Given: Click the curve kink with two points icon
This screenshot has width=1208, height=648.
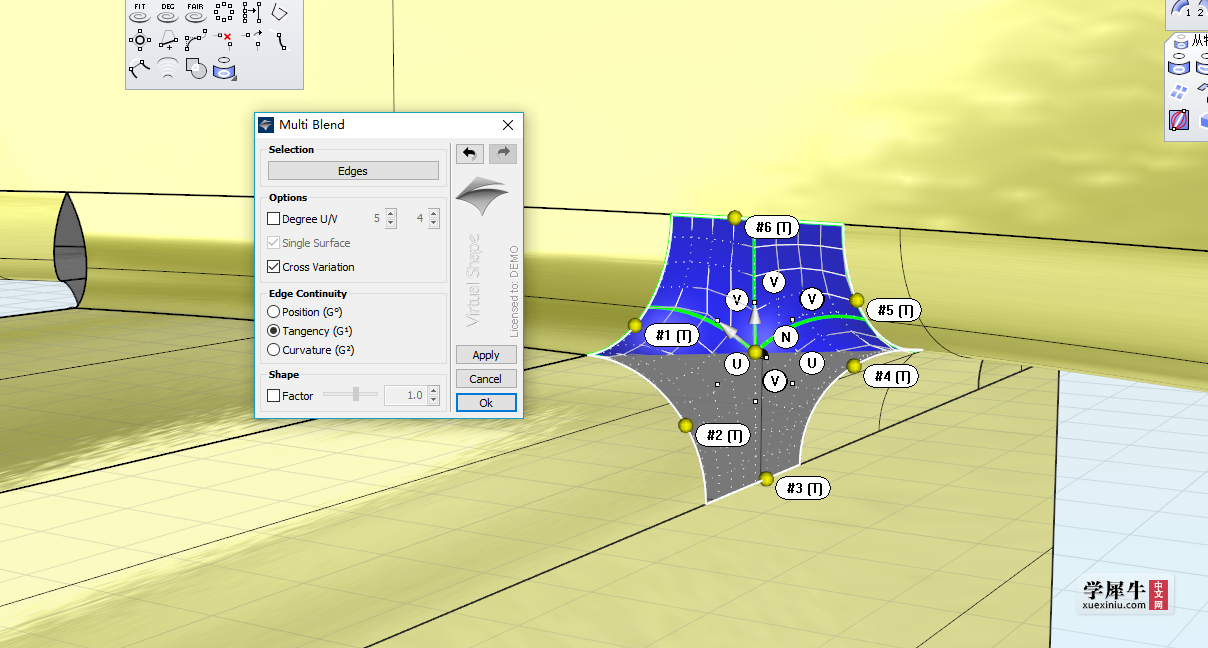Looking at the screenshot, I should pos(139,69).
